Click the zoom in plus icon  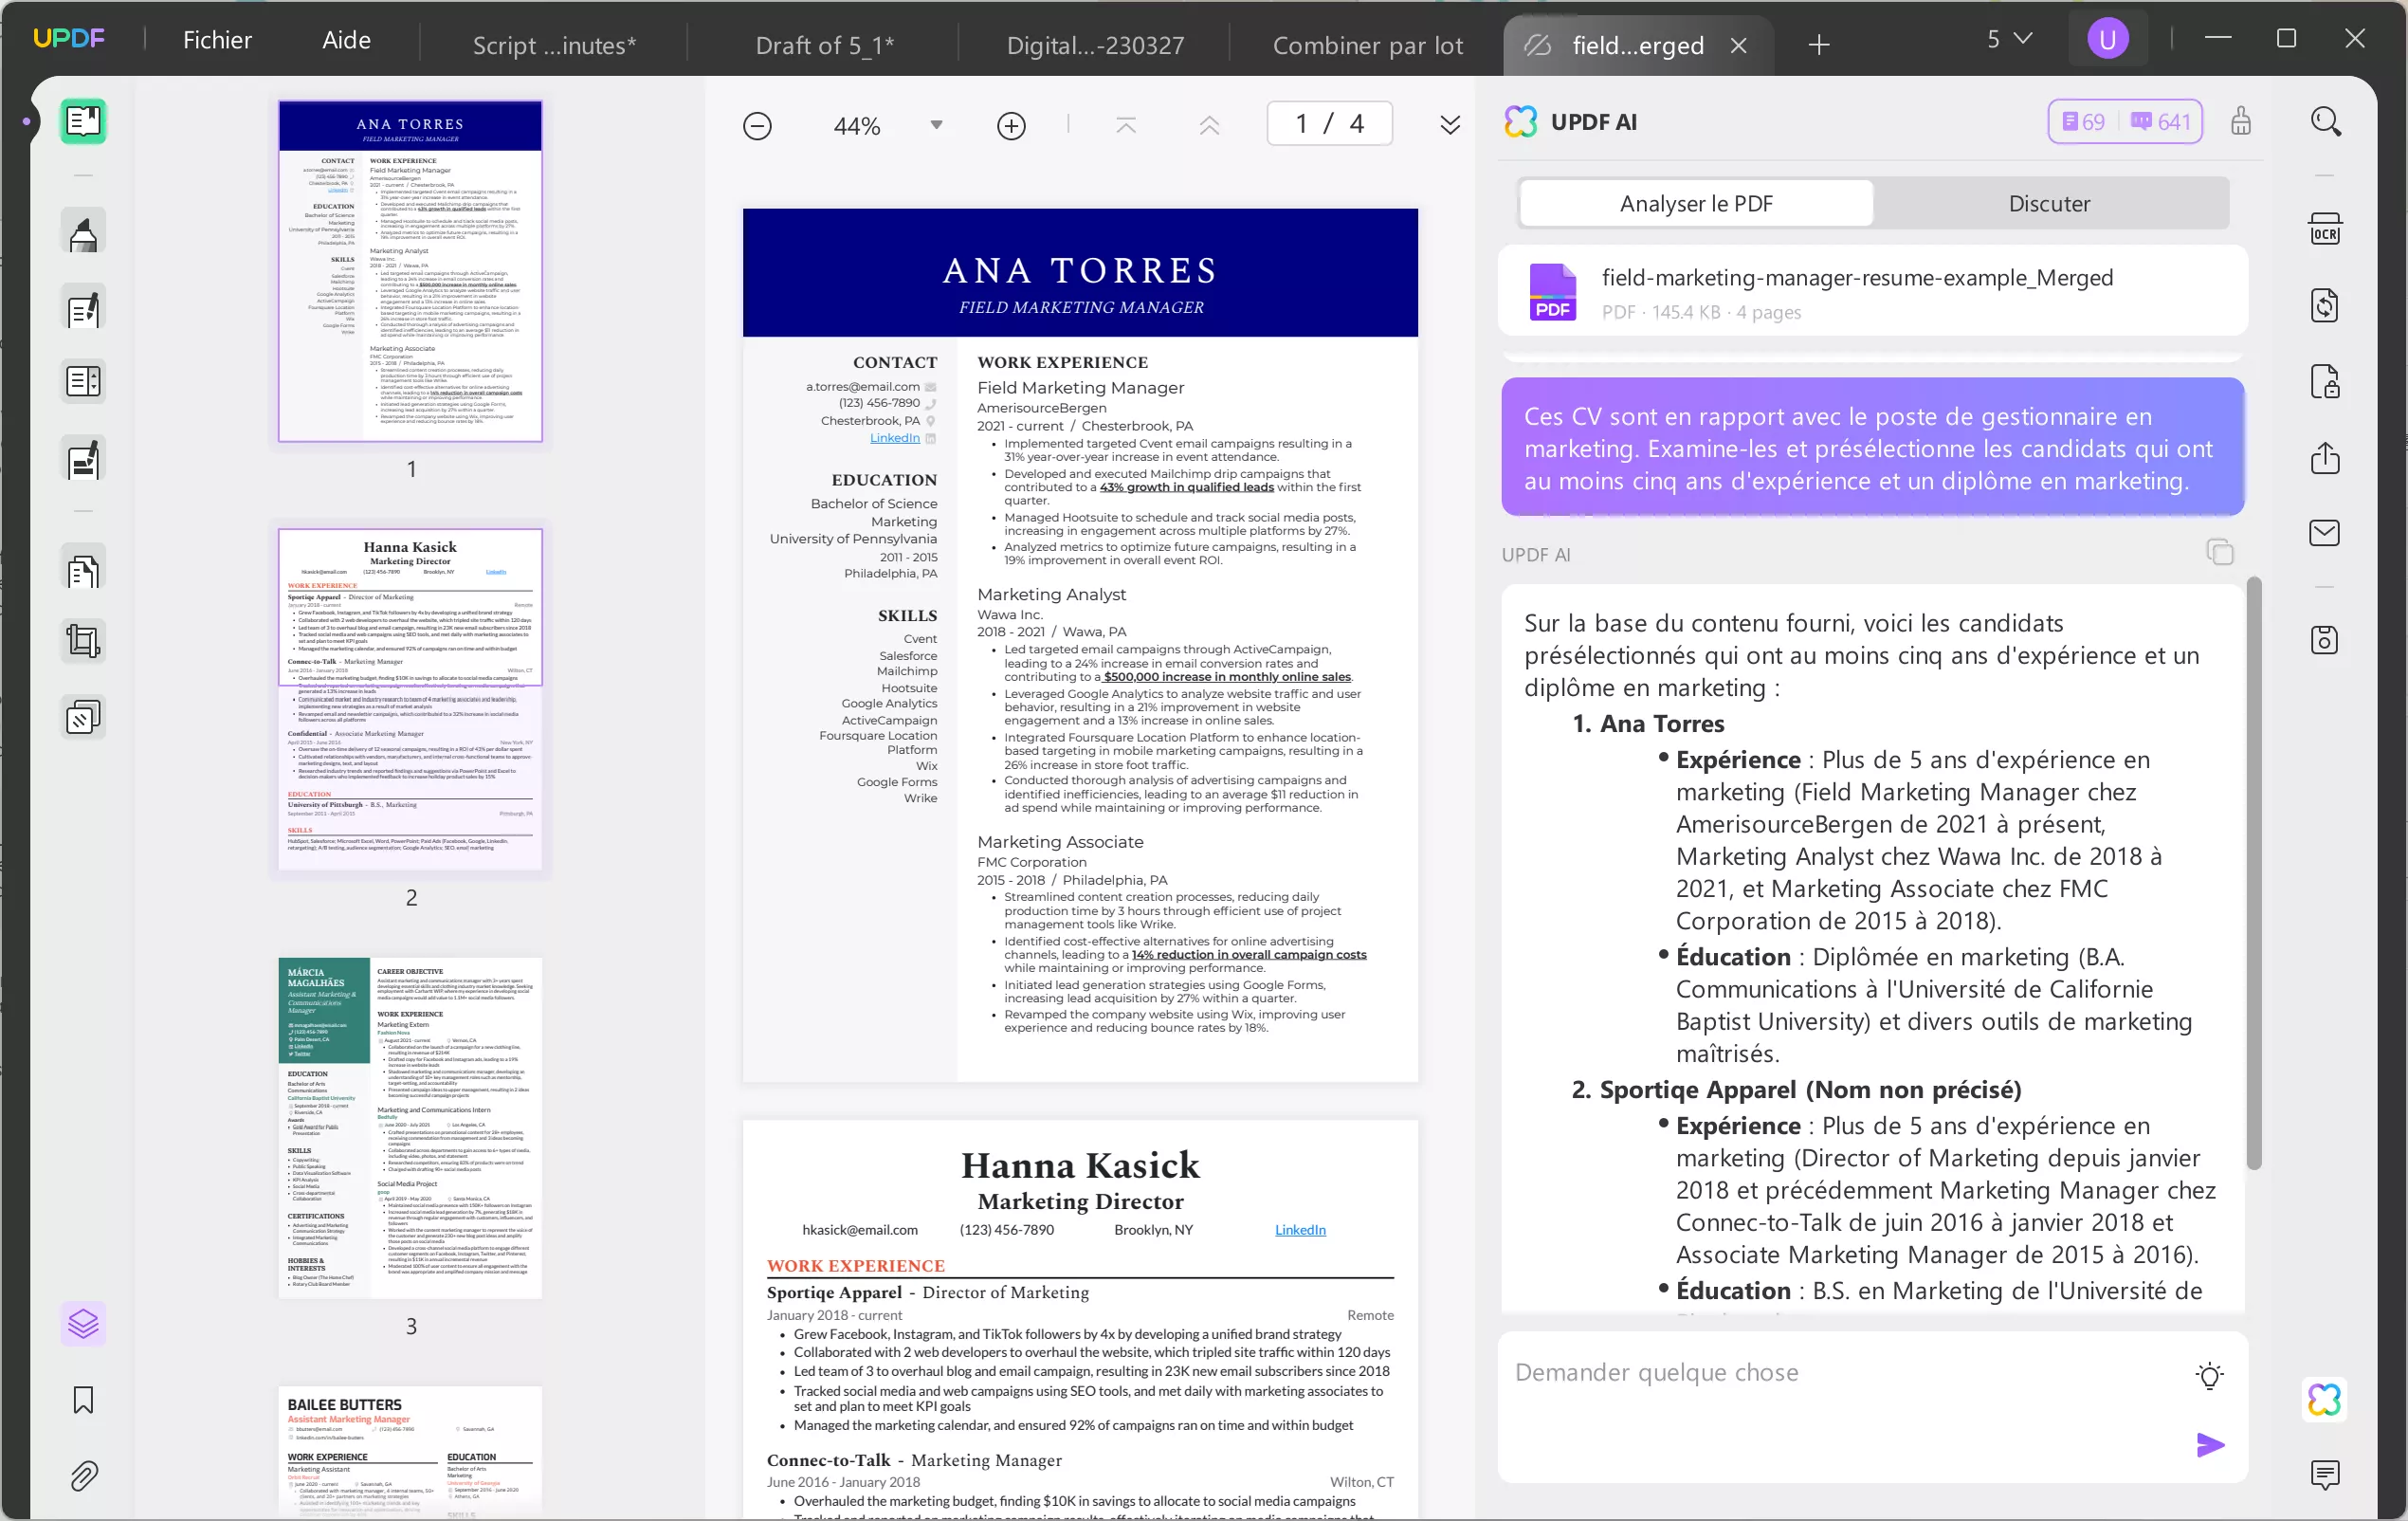click(x=1011, y=126)
